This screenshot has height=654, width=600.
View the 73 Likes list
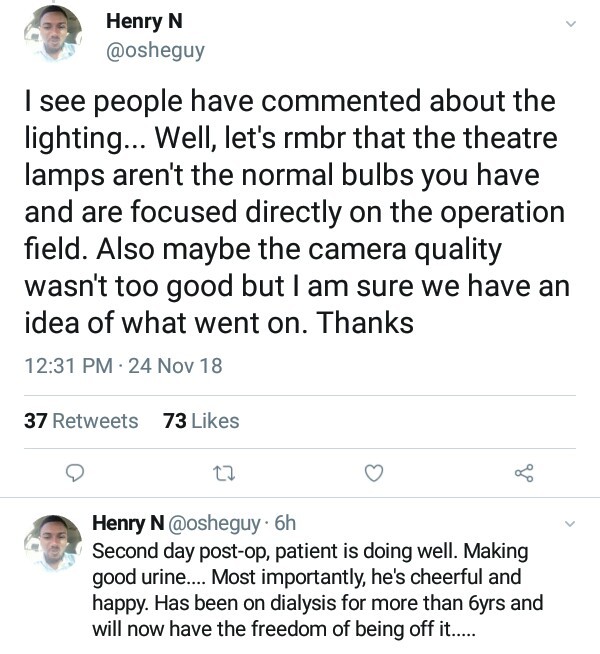201,421
